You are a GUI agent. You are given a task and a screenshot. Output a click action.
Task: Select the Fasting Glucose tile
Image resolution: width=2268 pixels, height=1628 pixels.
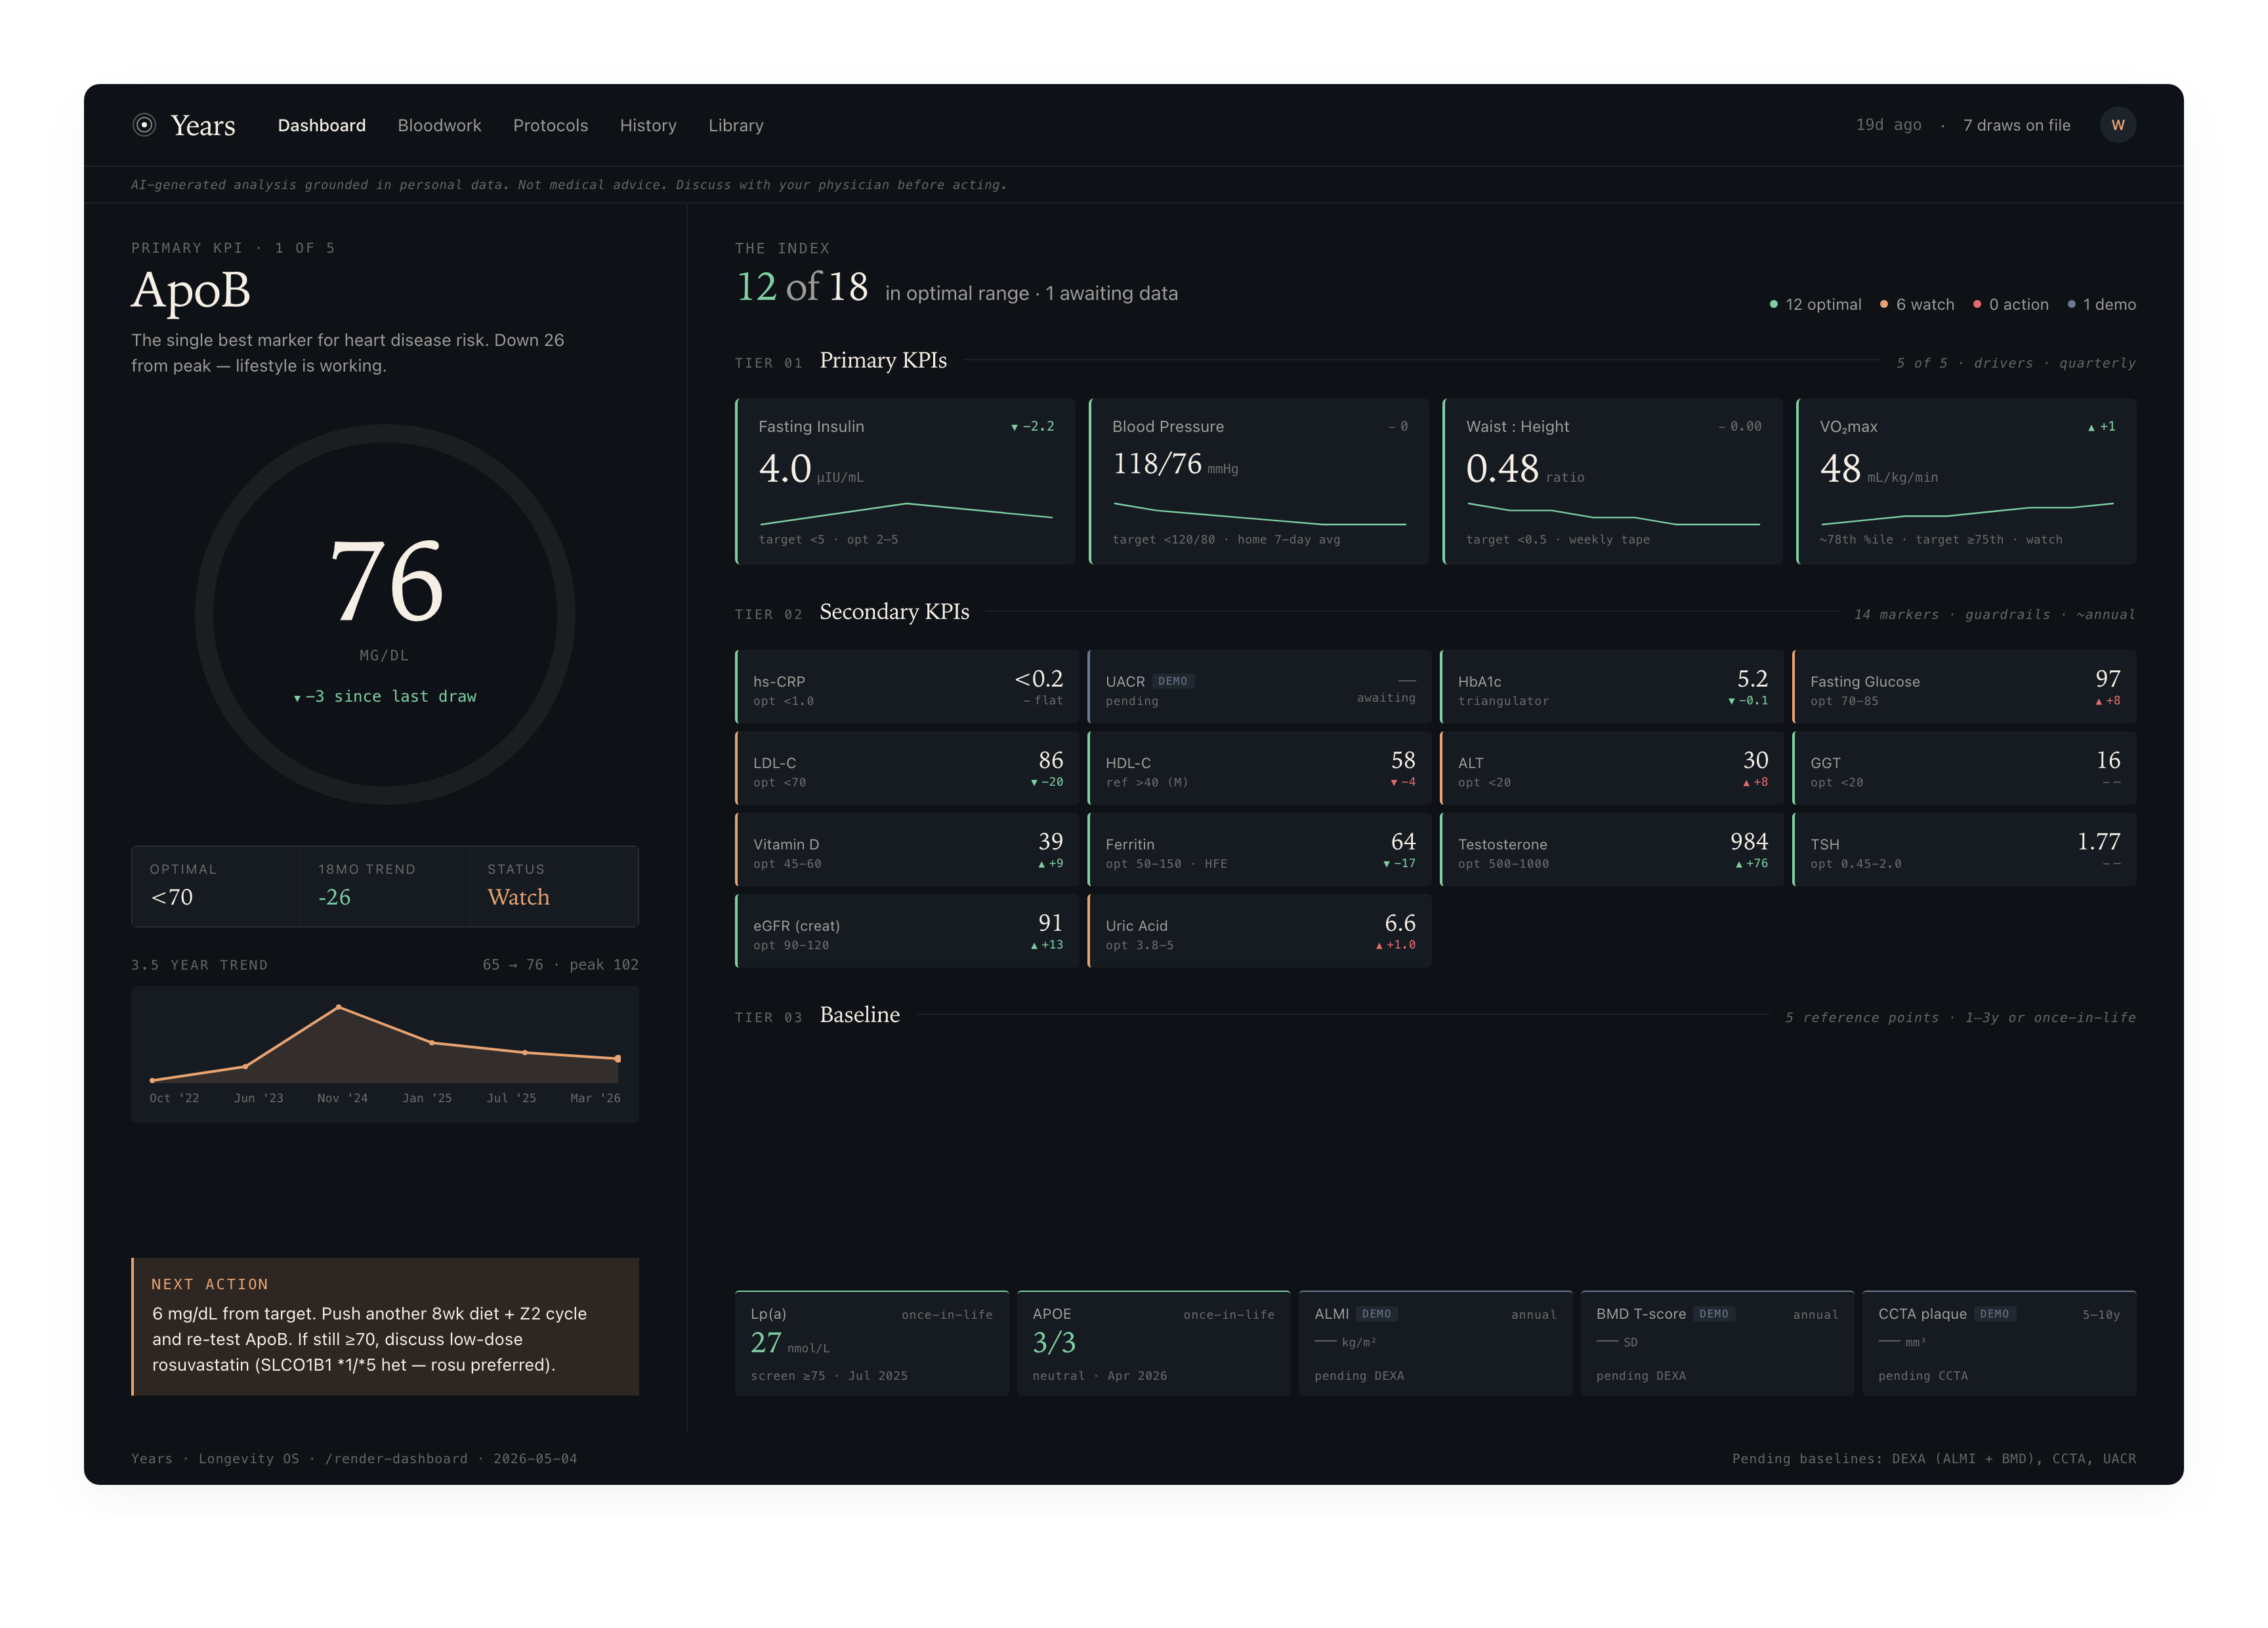pyautogui.click(x=1964, y=687)
